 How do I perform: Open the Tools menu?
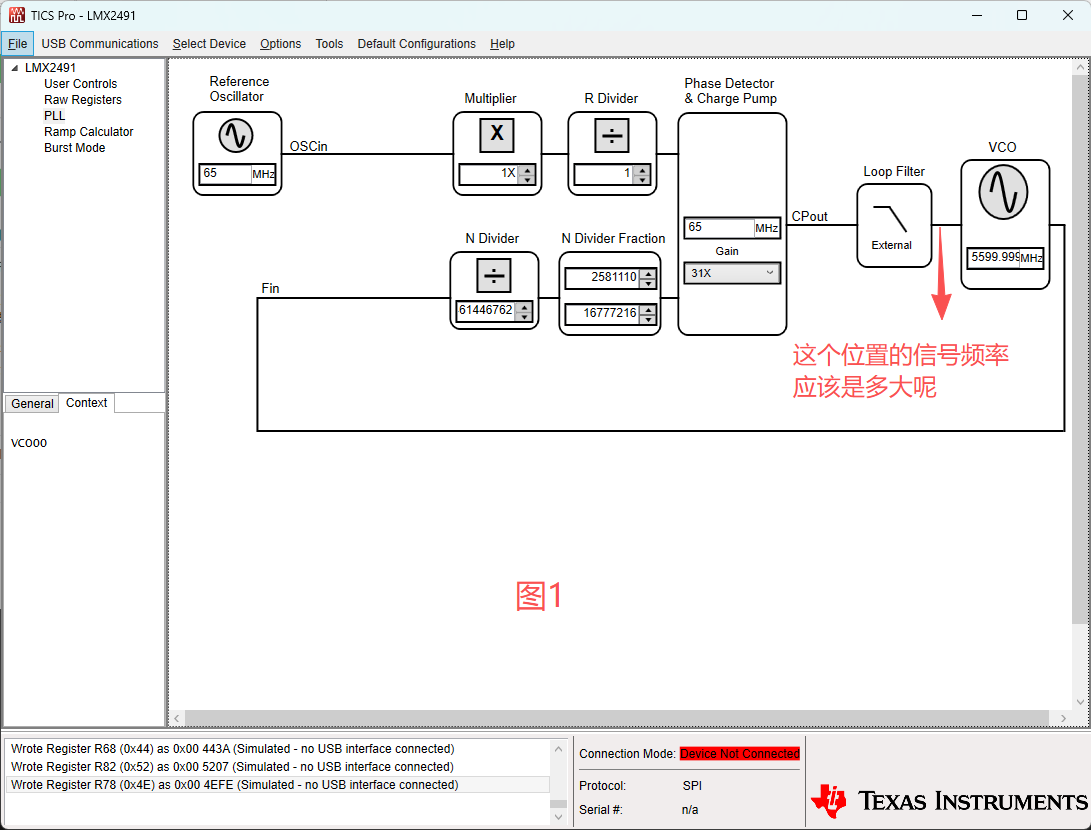tap(329, 44)
